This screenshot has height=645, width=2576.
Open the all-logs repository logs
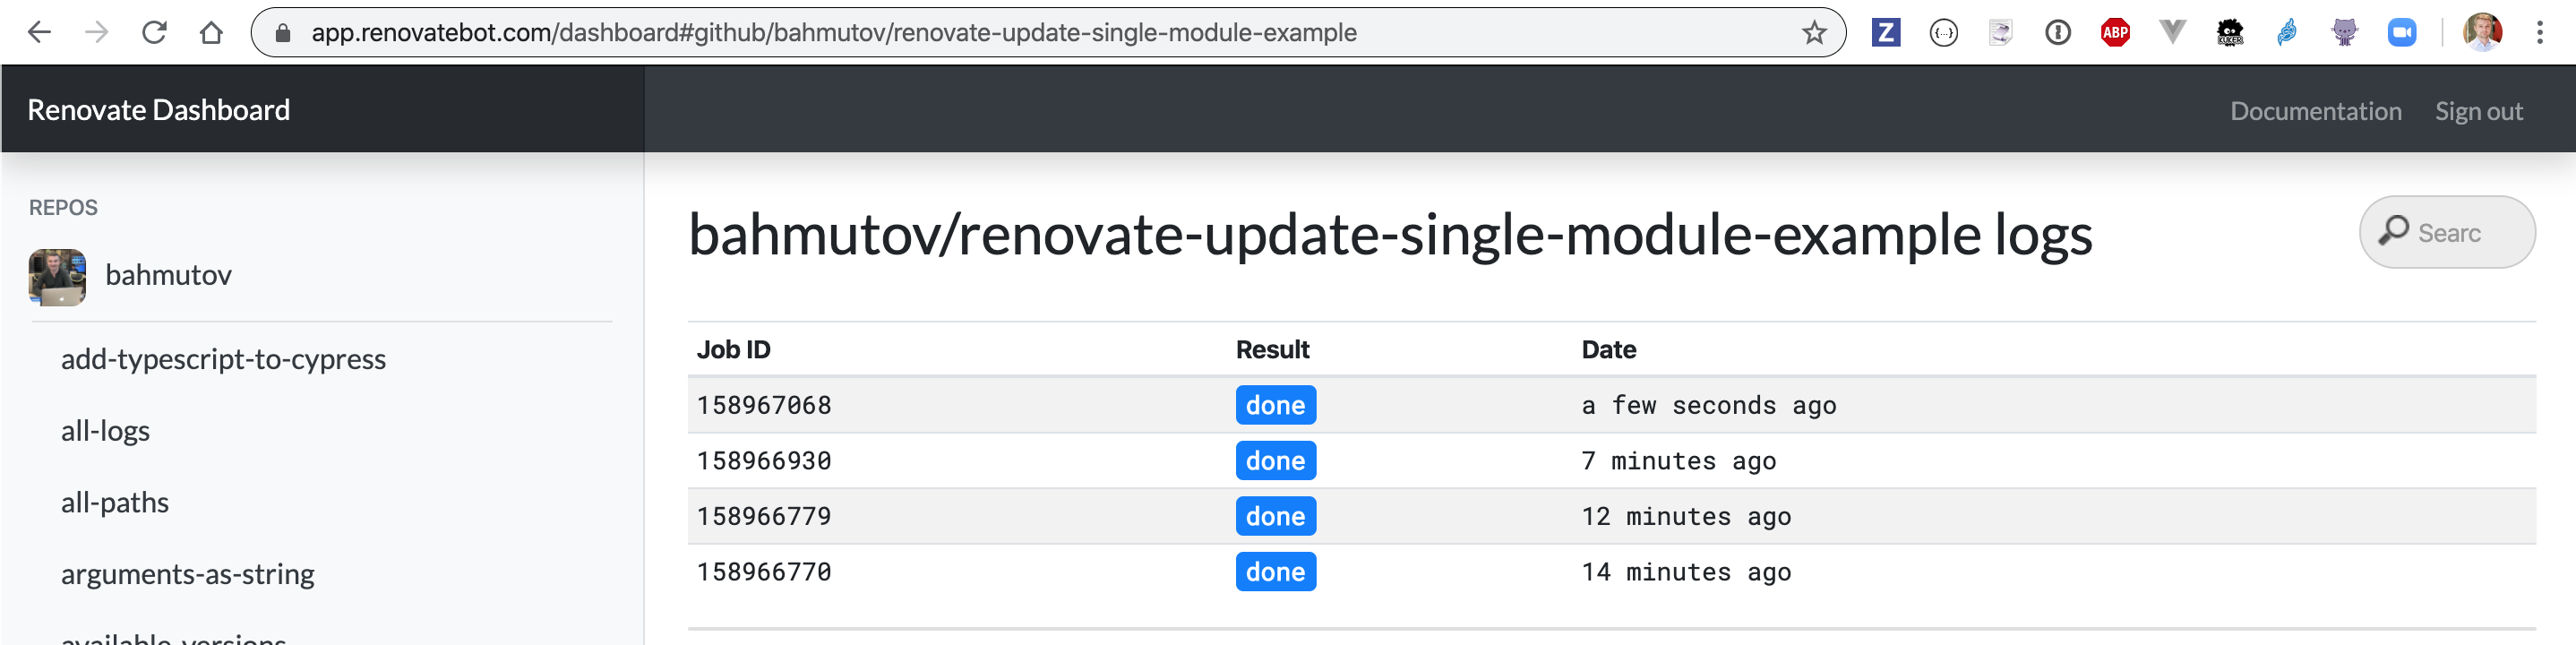[104, 430]
